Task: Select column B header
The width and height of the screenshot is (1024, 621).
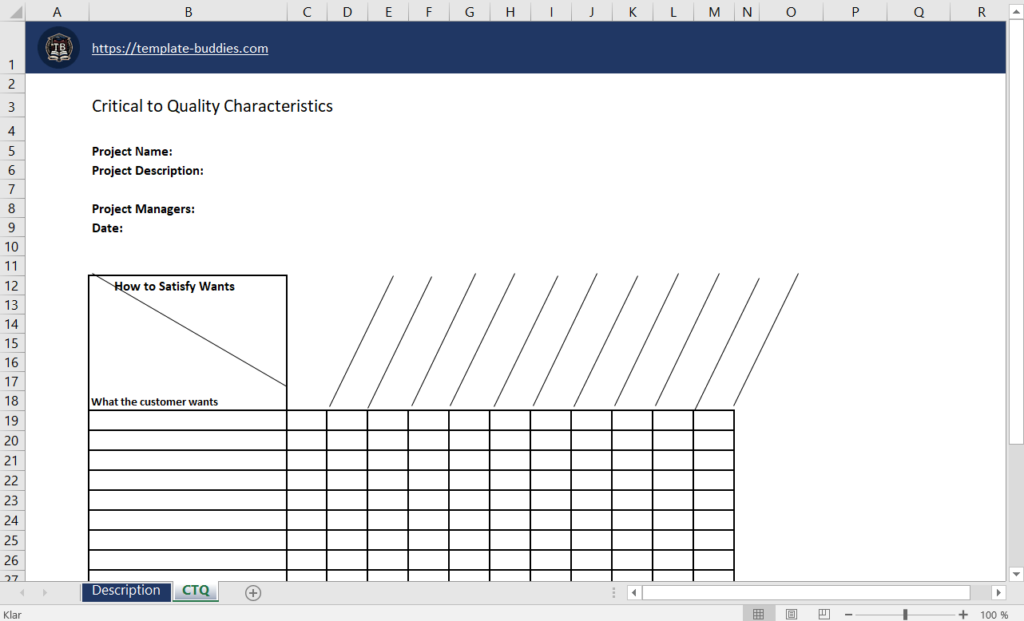Action: [x=188, y=12]
